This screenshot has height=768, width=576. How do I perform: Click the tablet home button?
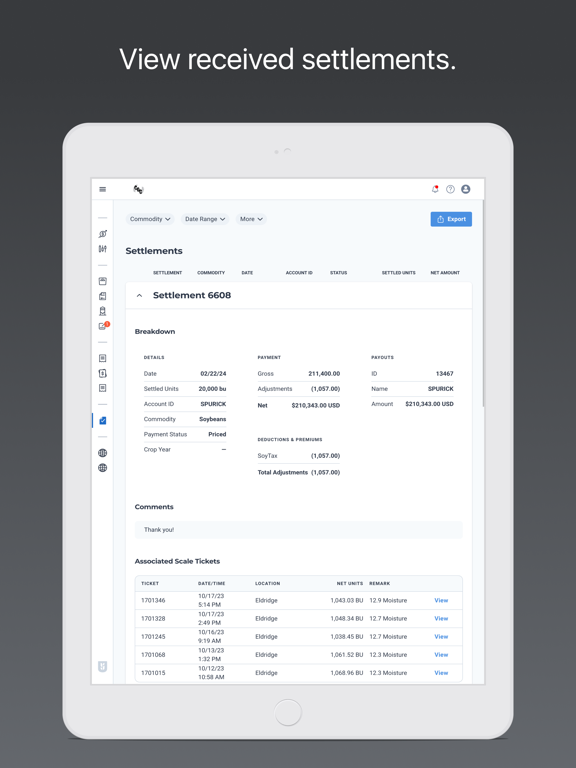pos(288,712)
